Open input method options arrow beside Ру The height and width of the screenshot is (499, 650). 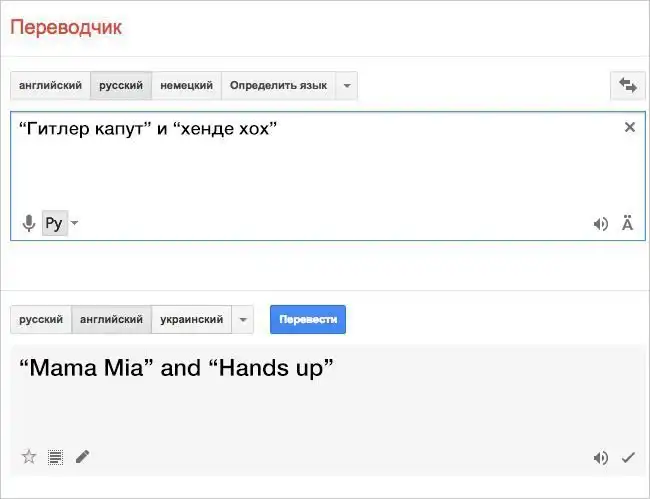(x=75, y=223)
